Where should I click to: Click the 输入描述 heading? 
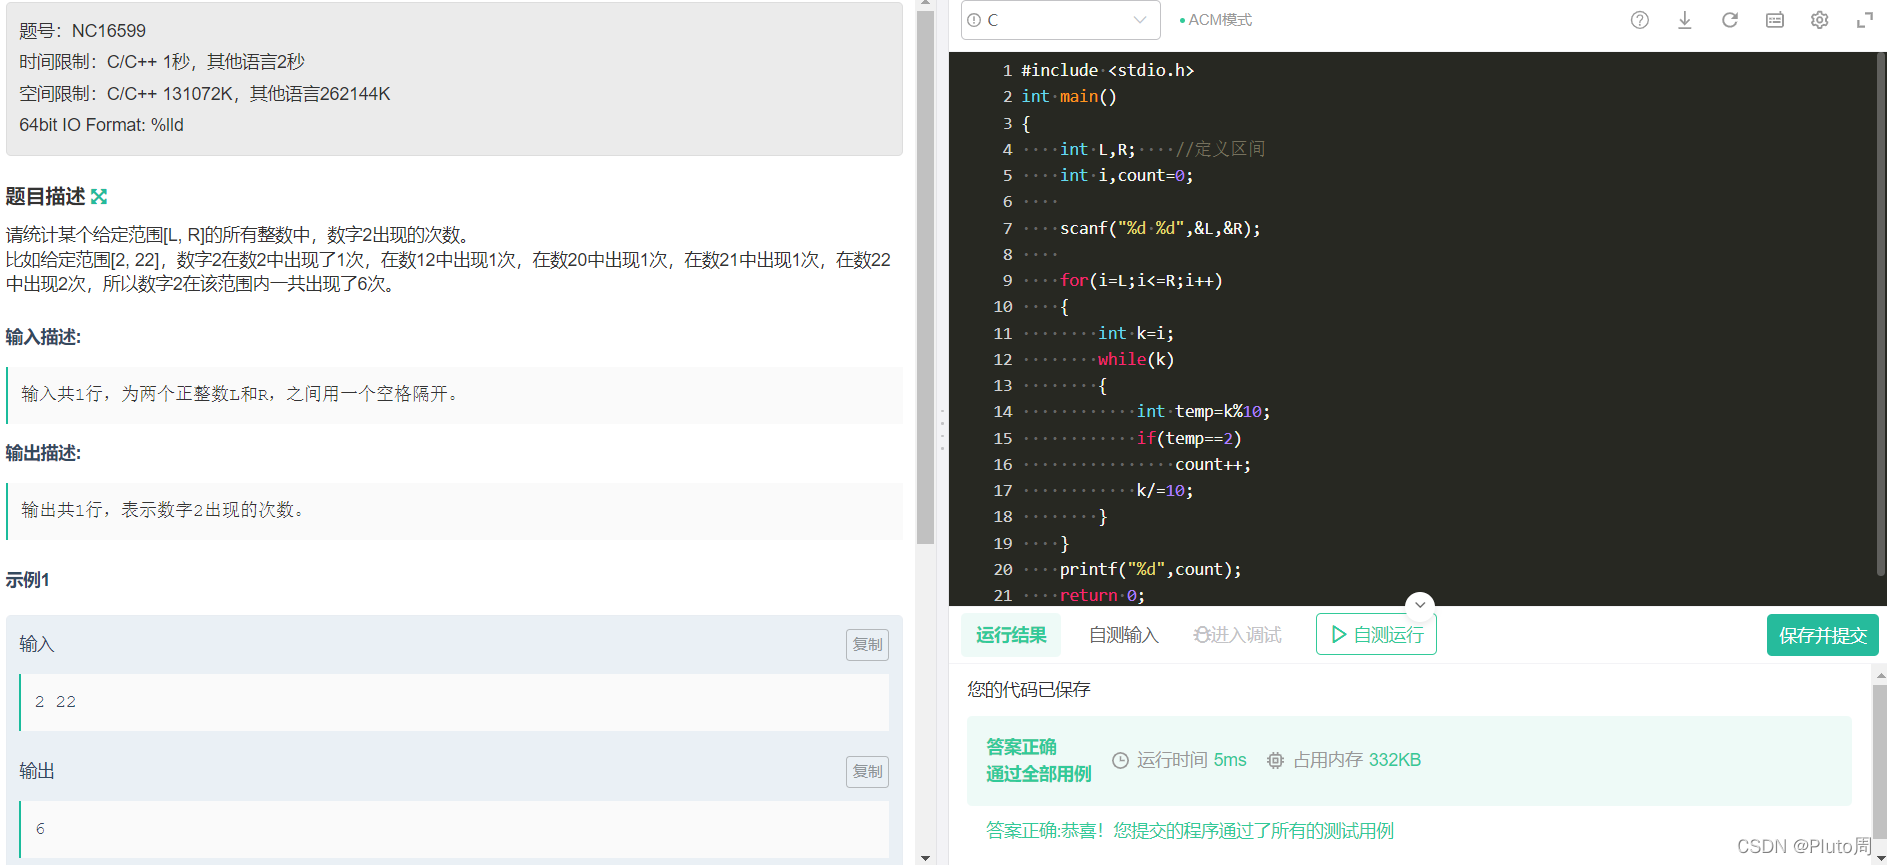pos(43,337)
